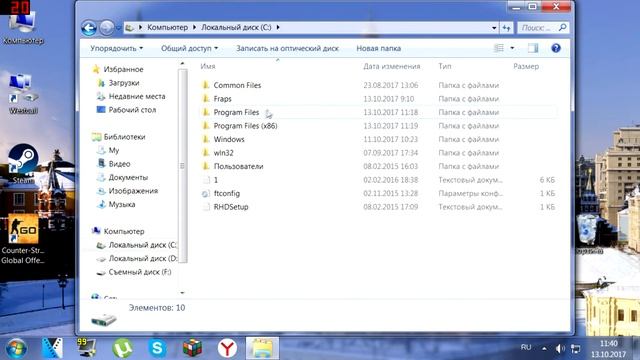
Task: Open the Общий доступ dropdown menu
Action: click(189, 48)
